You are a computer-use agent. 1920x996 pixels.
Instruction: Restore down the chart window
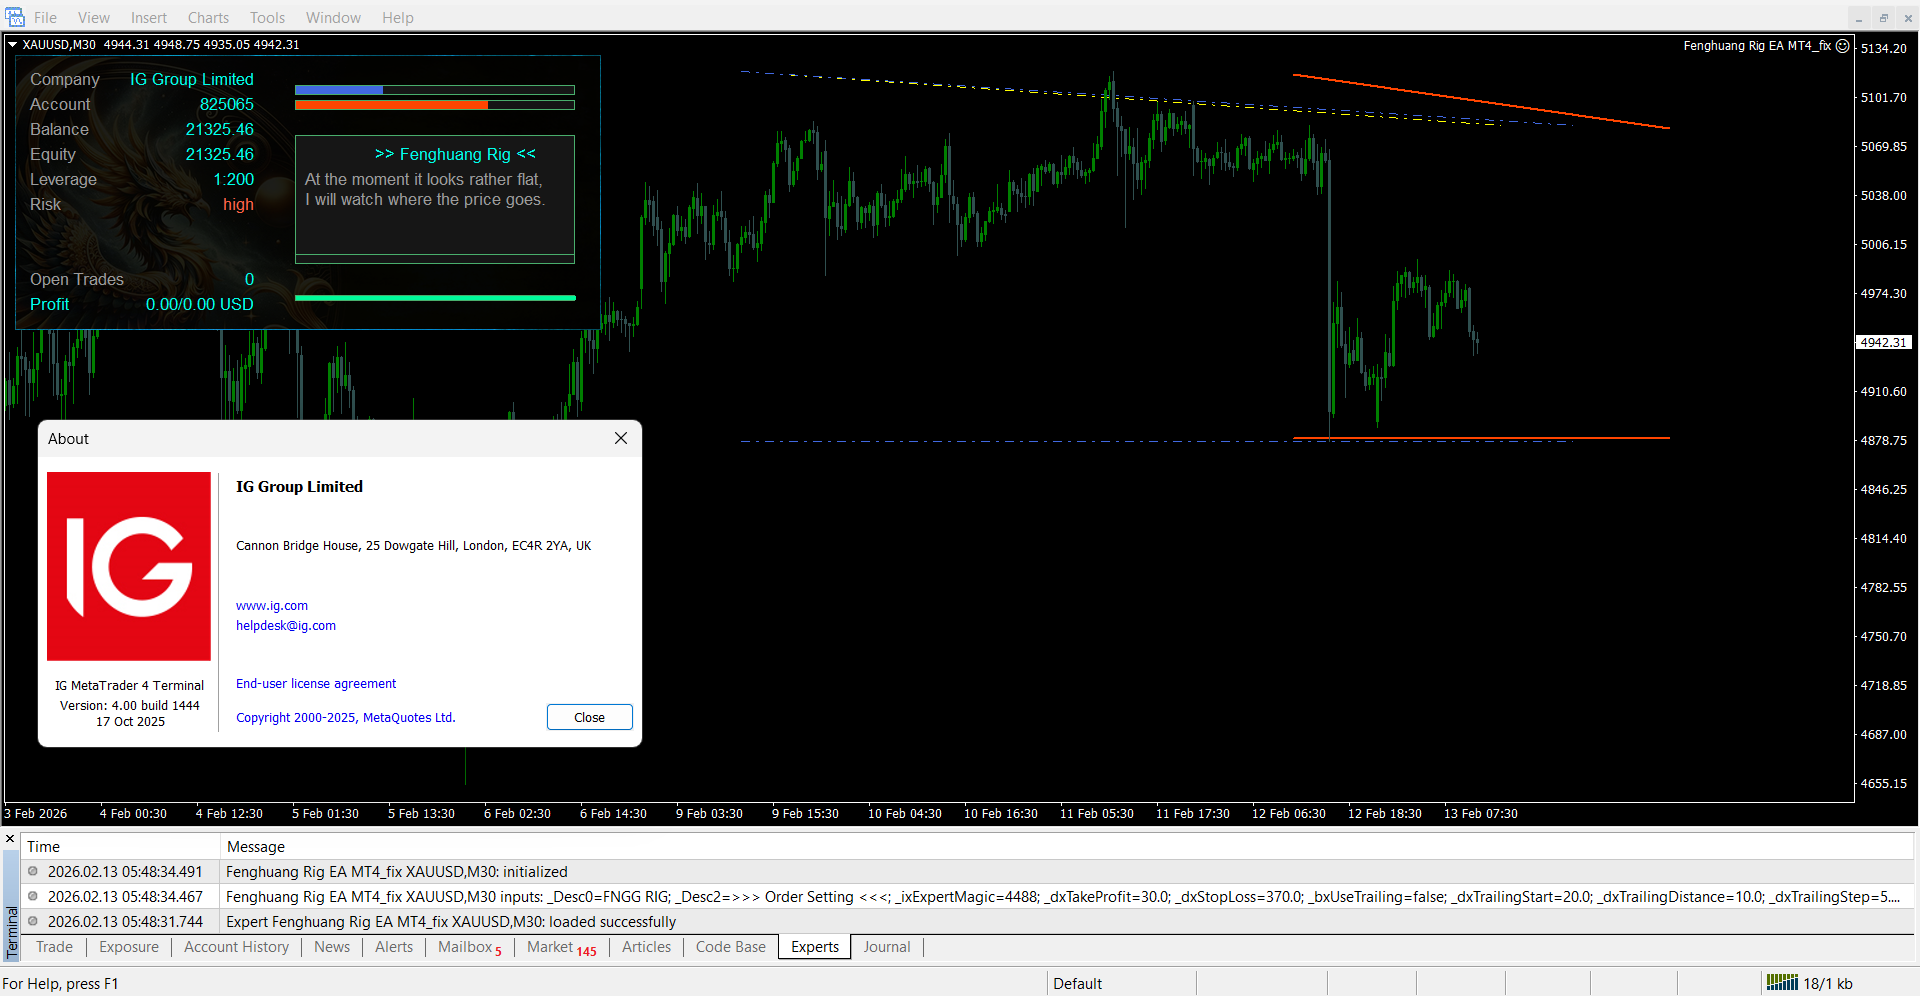click(1883, 18)
